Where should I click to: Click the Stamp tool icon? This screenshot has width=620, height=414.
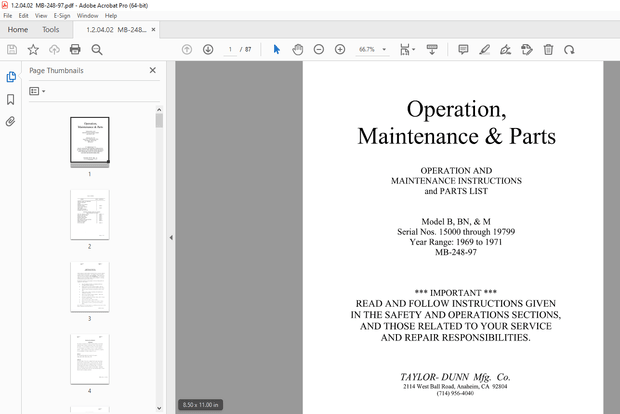click(527, 49)
